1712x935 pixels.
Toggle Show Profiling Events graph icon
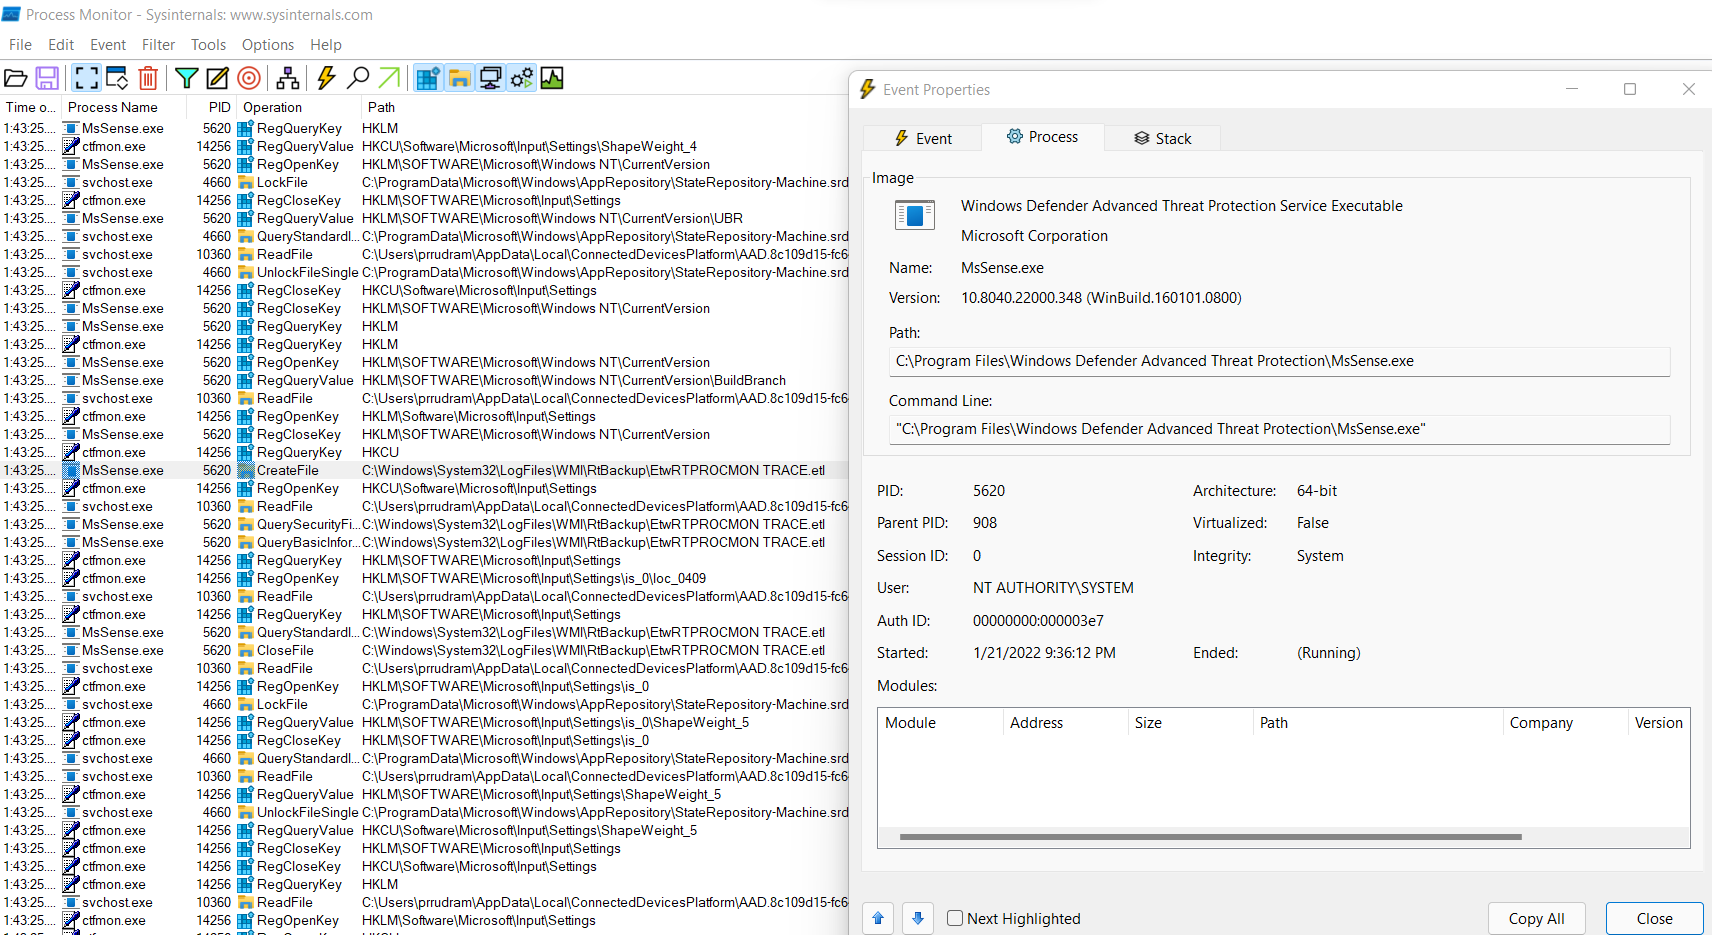[552, 78]
